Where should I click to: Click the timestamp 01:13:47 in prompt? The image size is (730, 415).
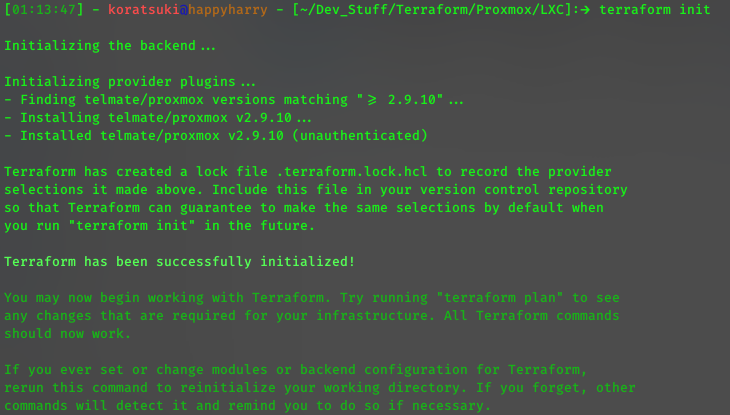pos(44,9)
